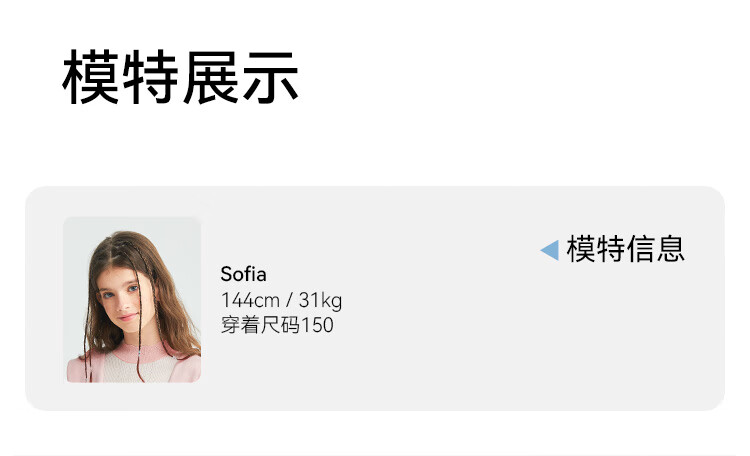Click the 144cm height value
Image resolution: width=750 pixels, height=456 pixels.
(249, 300)
